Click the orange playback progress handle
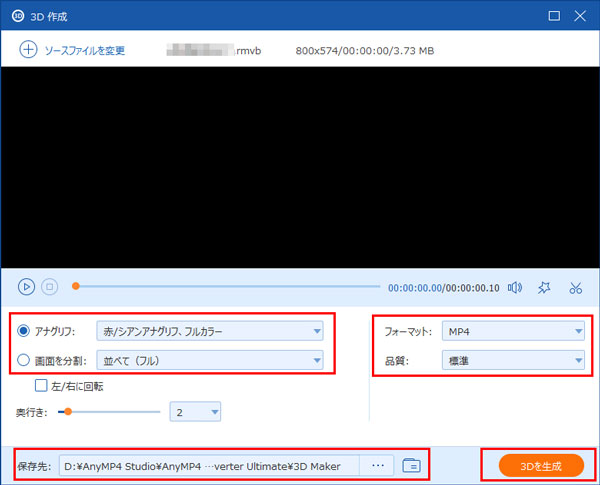The height and width of the screenshot is (485, 600). (76, 286)
